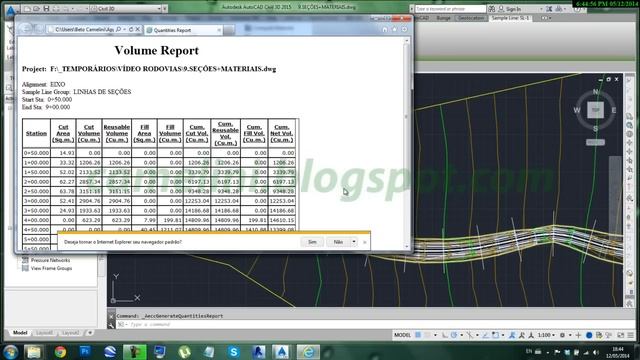Click the refresh icon in IE address bar
This screenshot has width=640, height=360.
click(x=131, y=29)
